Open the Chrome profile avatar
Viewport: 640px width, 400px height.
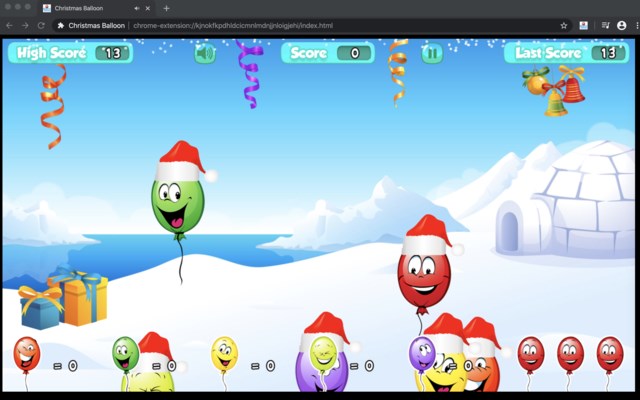point(622,25)
